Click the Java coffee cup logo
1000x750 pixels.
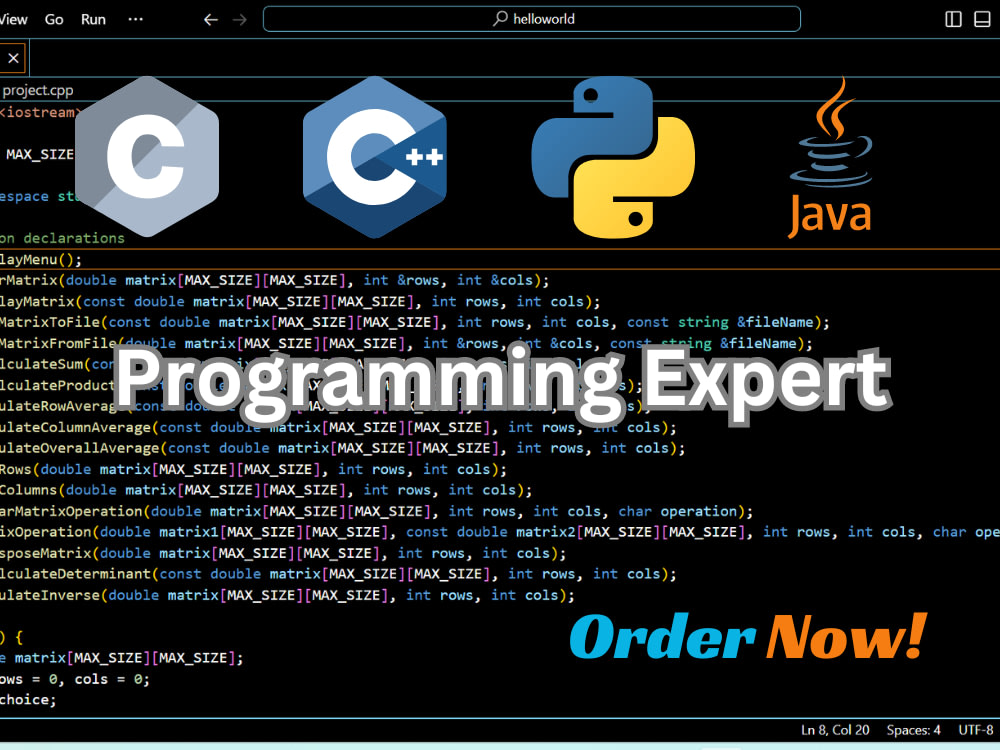tap(831, 158)
